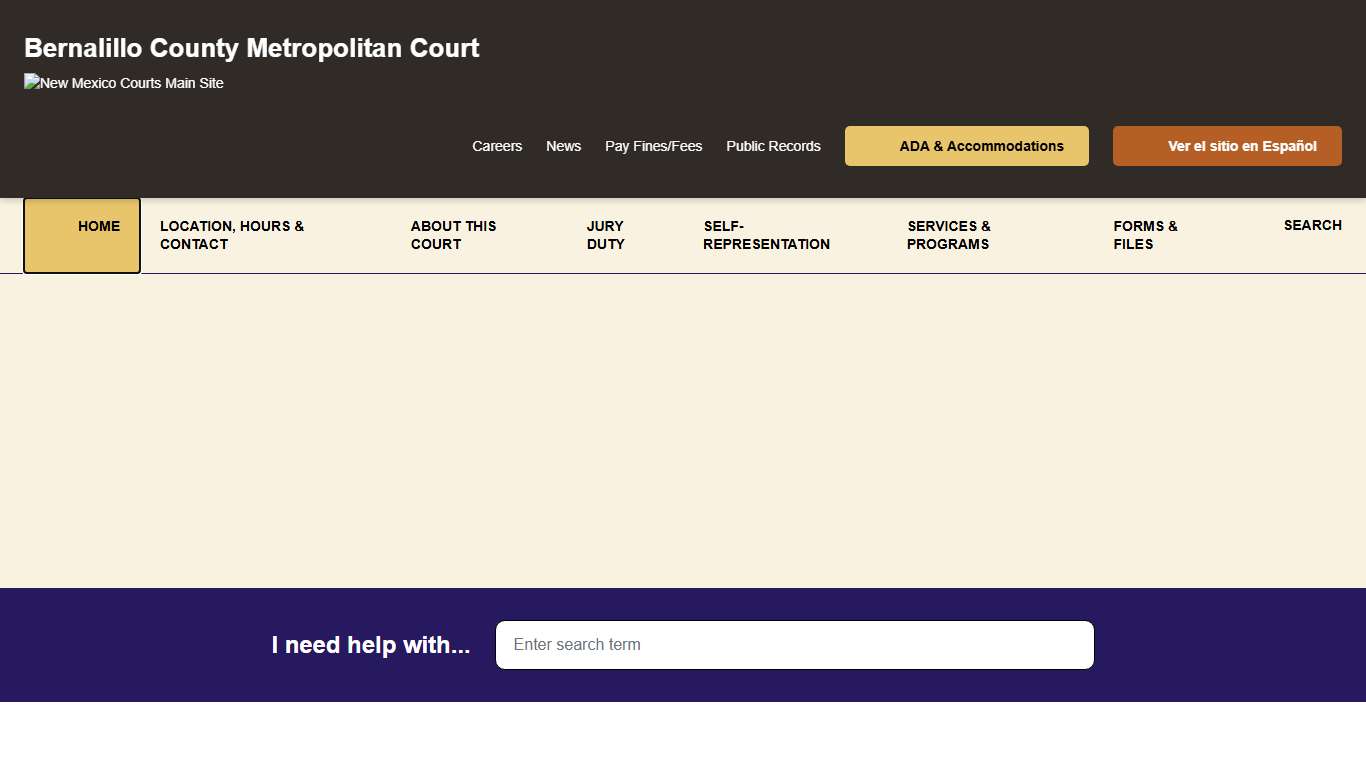The image size is (1366, 768).
Task: Click the I need help with prompt
Action: (x=371, y=645)
